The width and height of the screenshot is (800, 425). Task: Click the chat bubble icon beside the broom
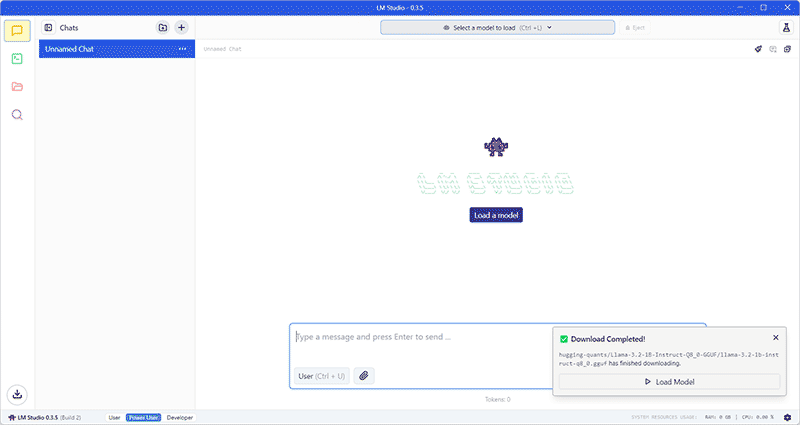click(x=773, y=49)
